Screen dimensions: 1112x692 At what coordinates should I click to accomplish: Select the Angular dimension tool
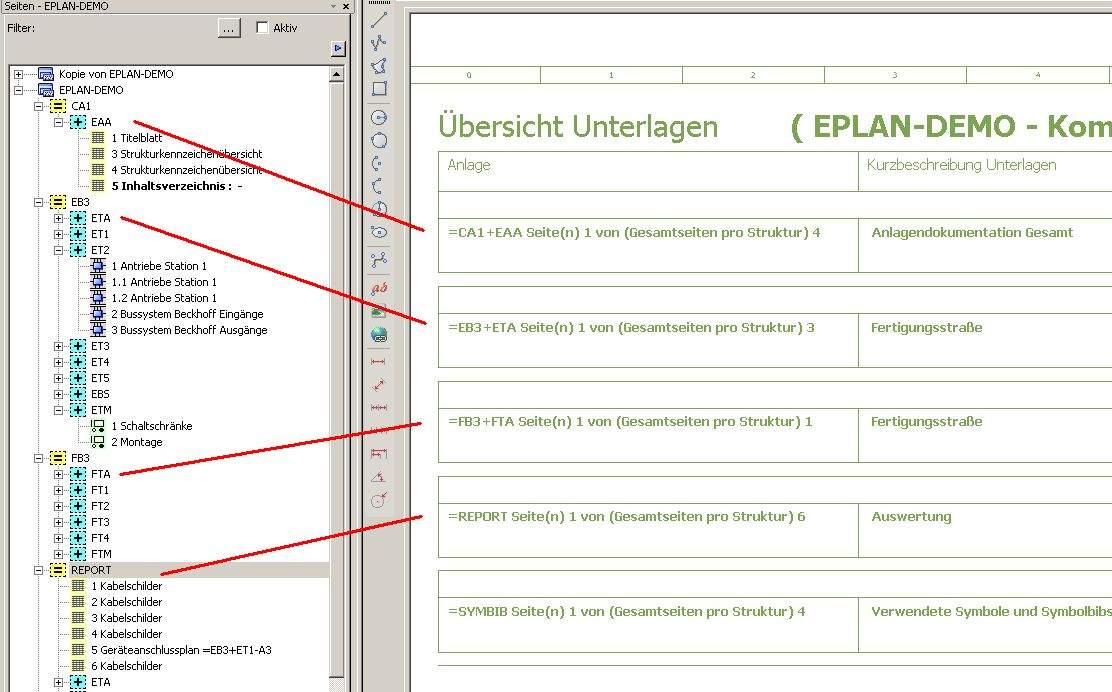click(x=379, y=476)
